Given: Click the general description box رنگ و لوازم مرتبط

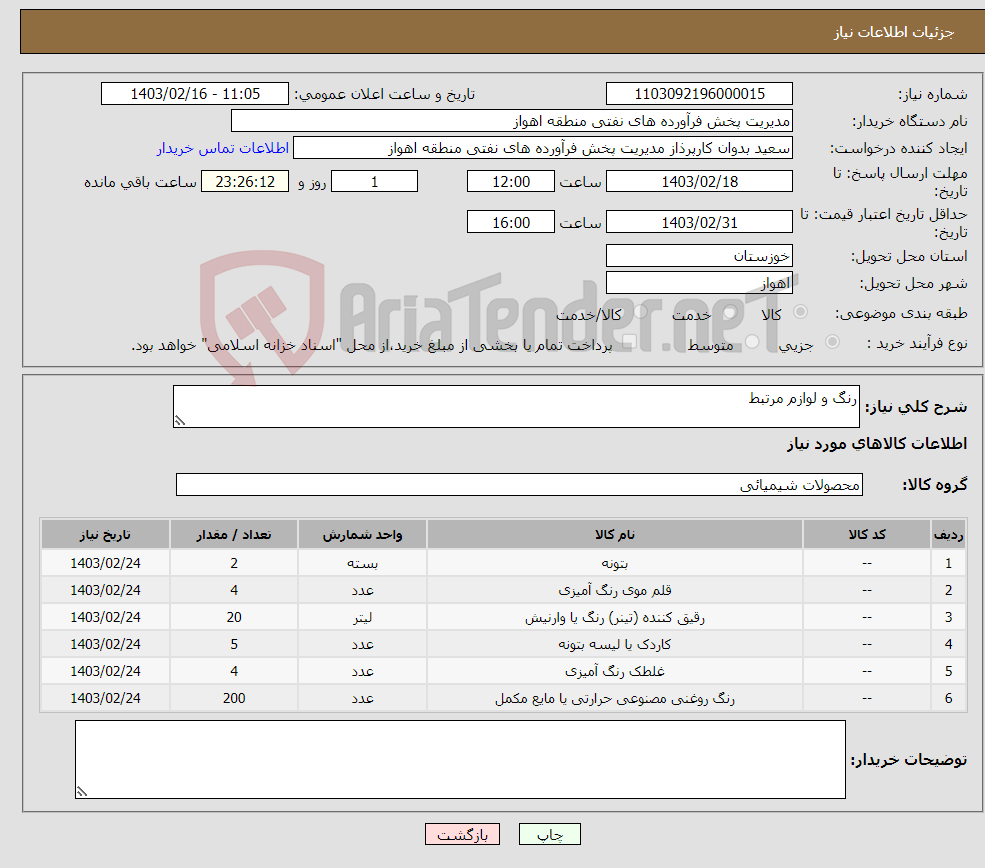Looking at the screenshot, I should (516, 406).
